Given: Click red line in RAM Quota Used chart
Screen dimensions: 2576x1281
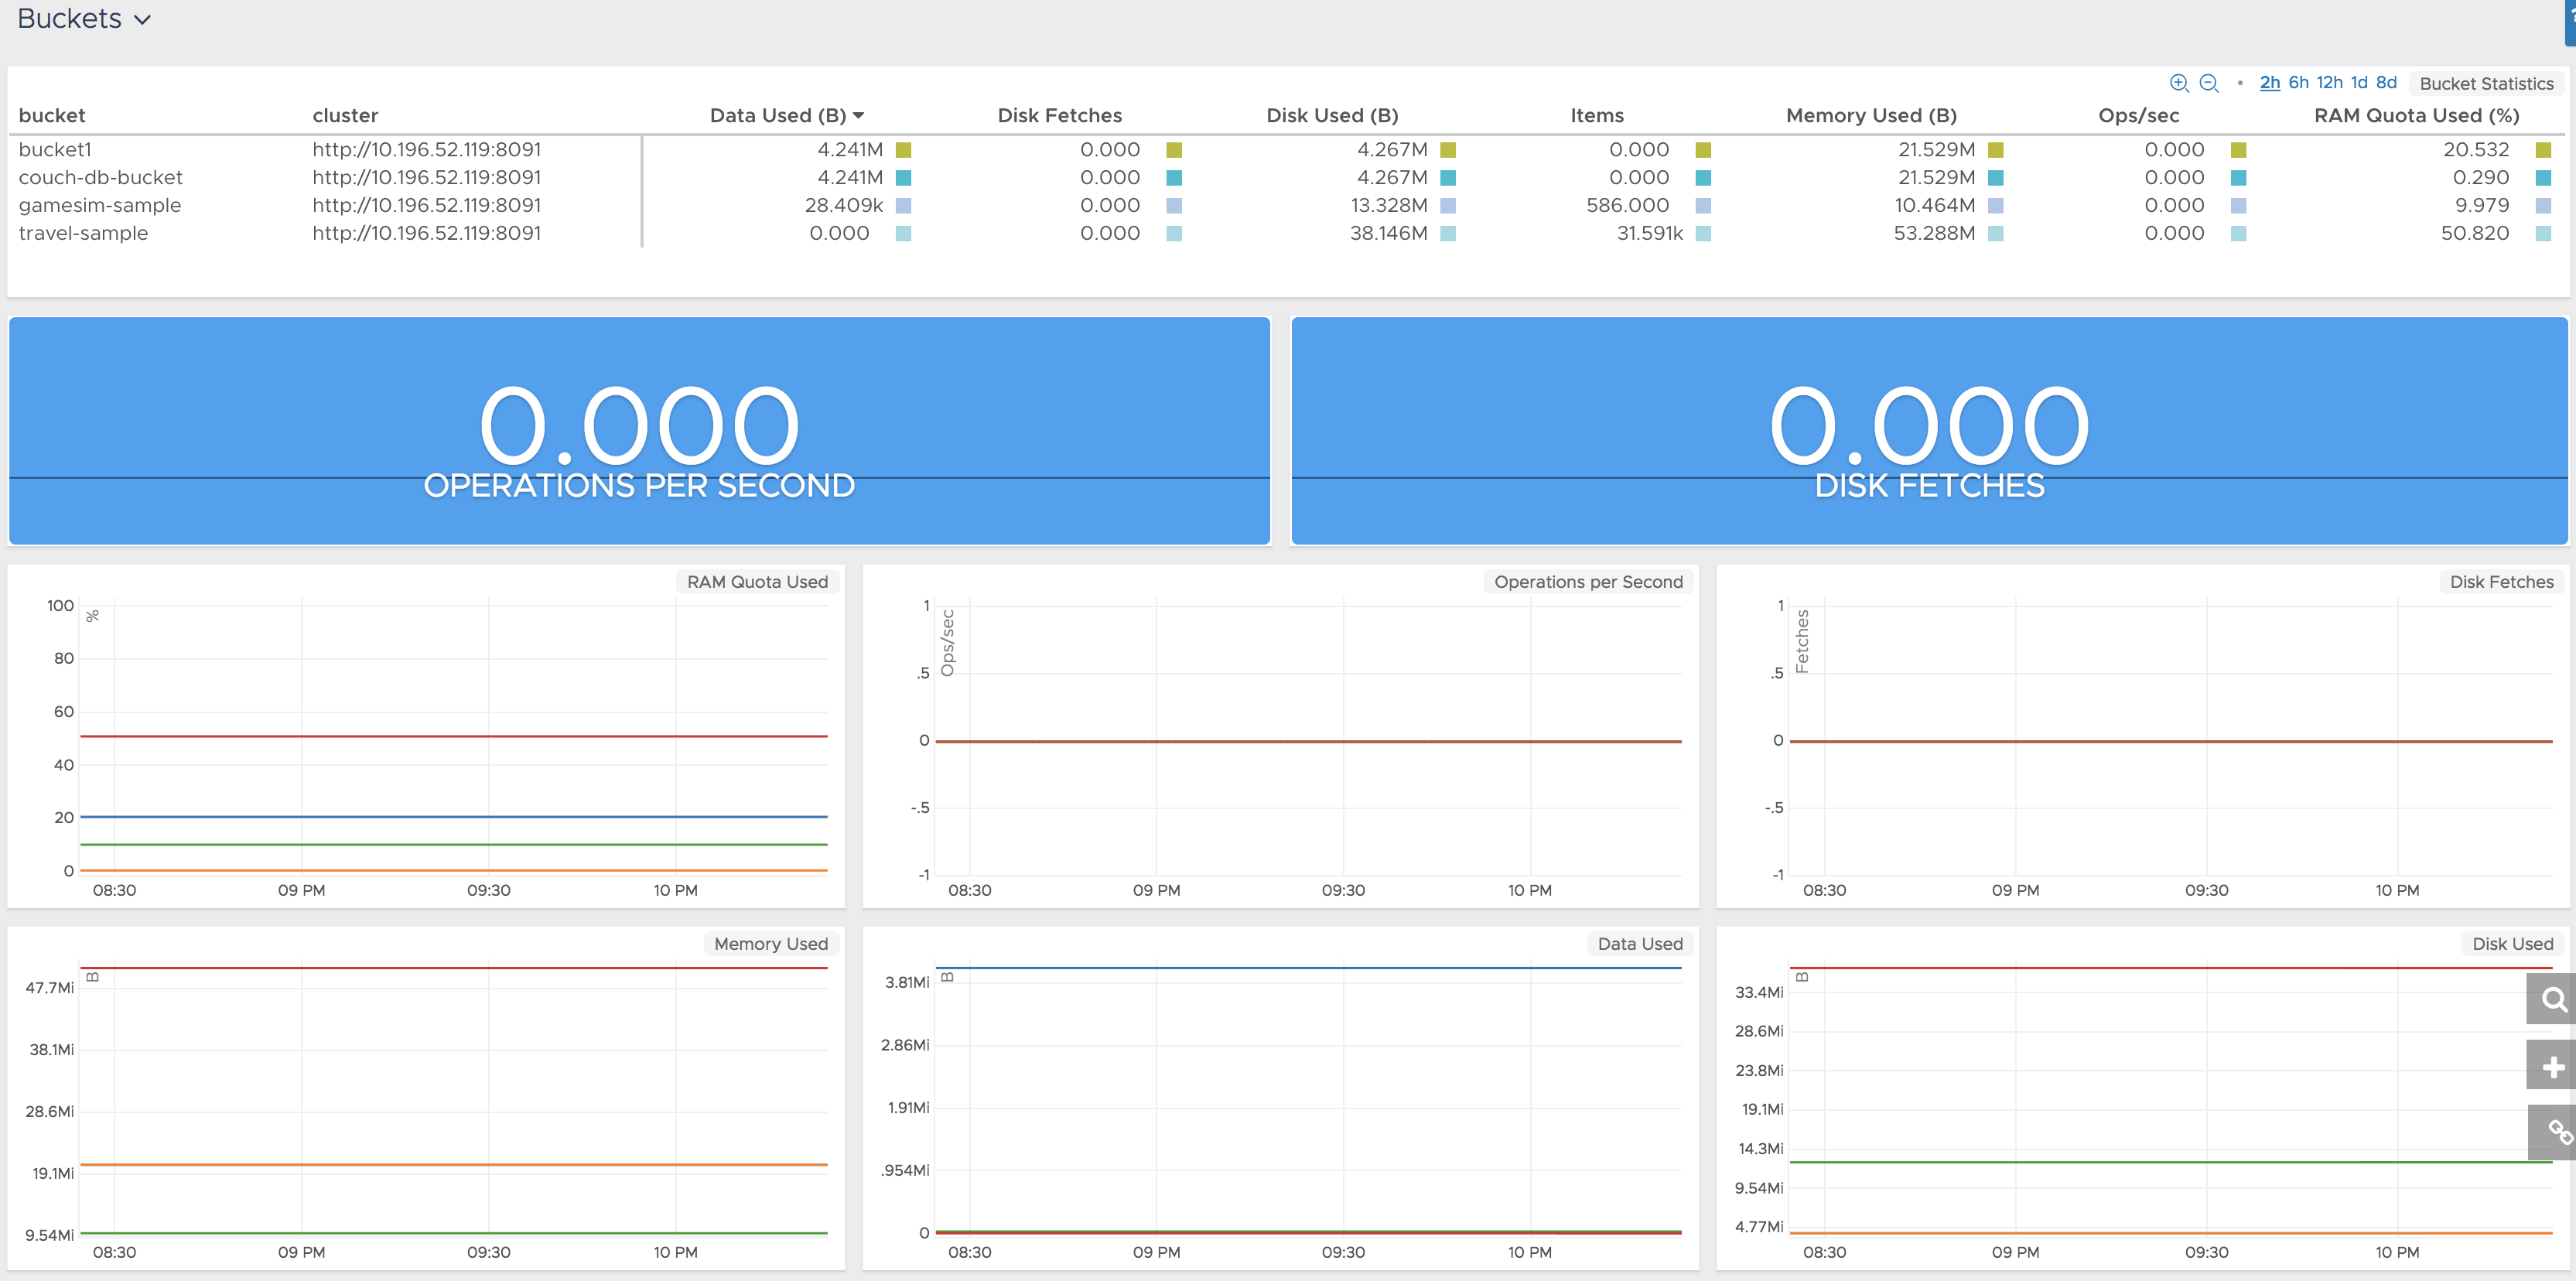Looking at the screenshot, I should pos(454,737).
